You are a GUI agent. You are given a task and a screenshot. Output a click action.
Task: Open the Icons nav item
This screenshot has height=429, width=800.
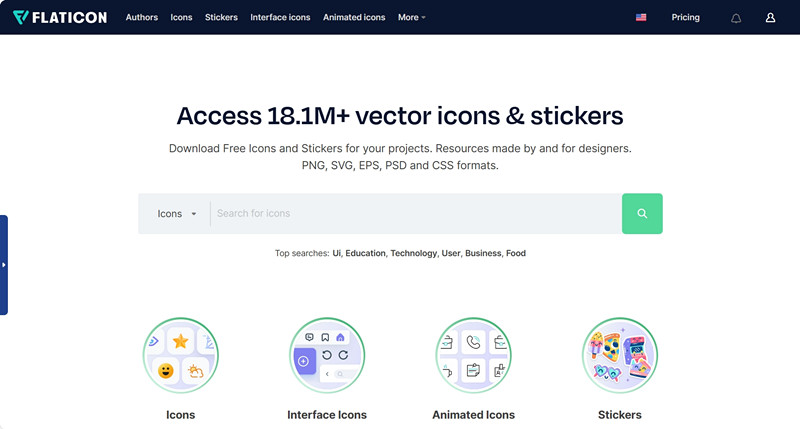tap(181, 17)
